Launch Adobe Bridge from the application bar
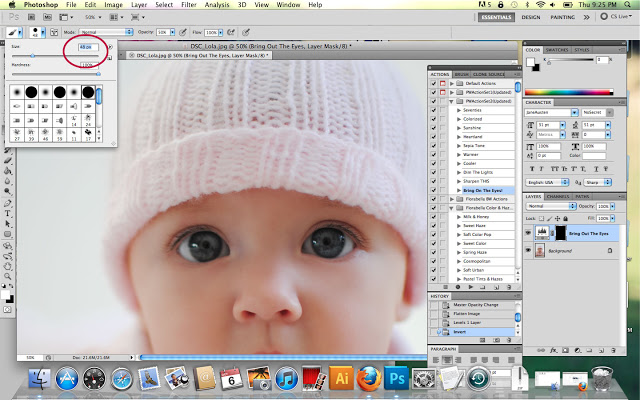The image size is (640, 400). coord(31,17)
